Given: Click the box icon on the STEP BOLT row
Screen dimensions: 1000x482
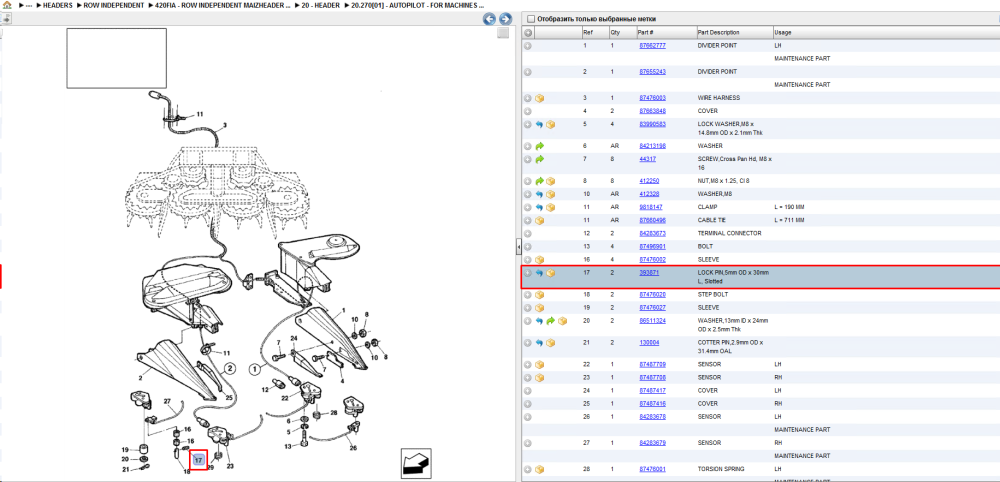Looking at the screenshot, I should coord(539,295).
